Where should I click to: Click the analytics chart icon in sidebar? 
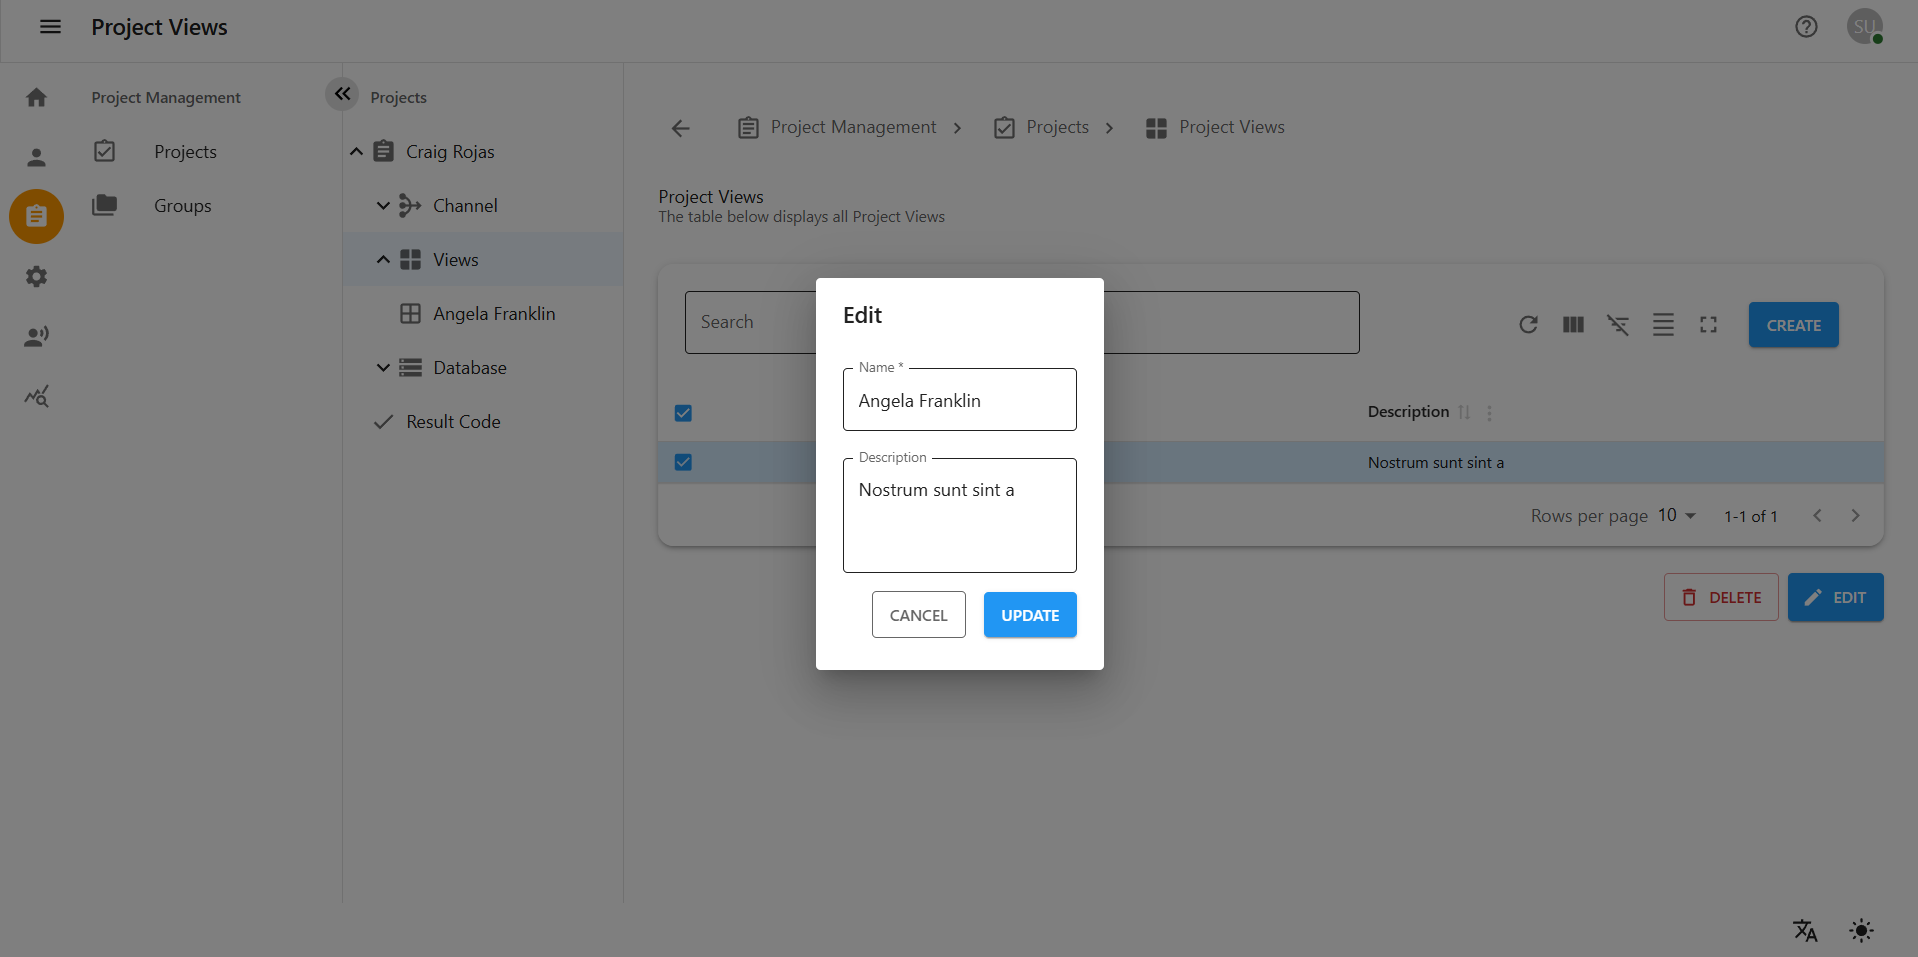point(37,397)
